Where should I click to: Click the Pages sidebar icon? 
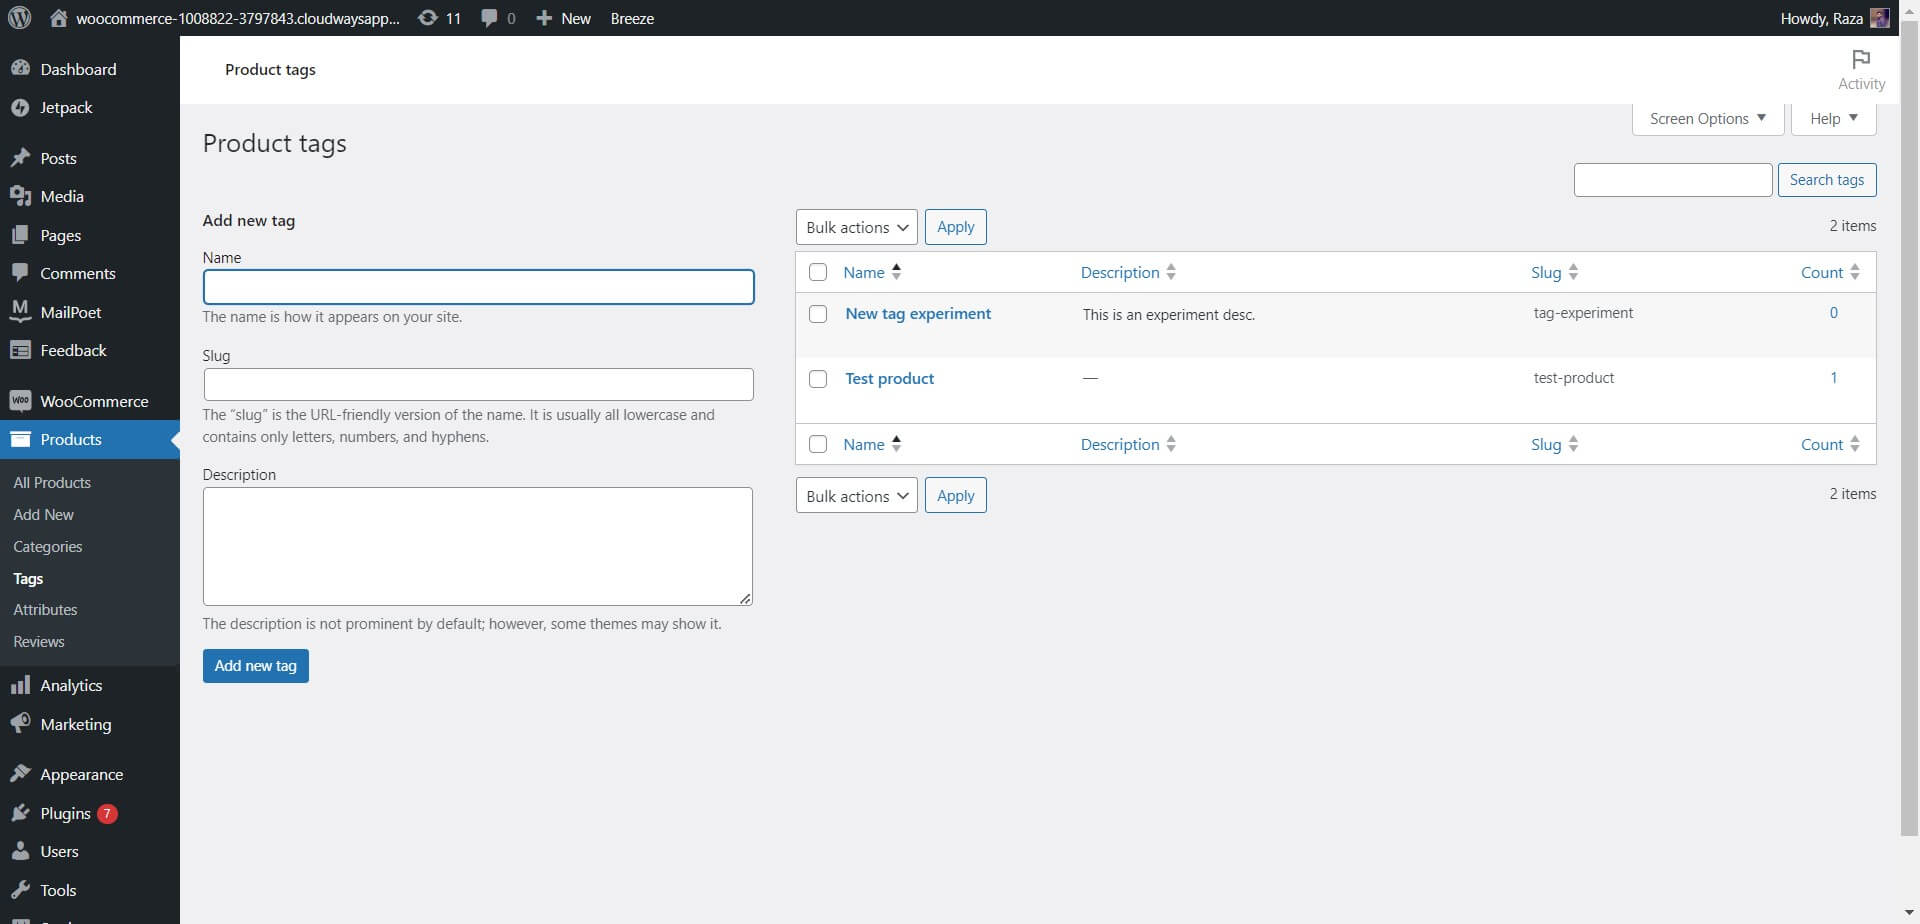pyautogui.click(x=20, y=235)
